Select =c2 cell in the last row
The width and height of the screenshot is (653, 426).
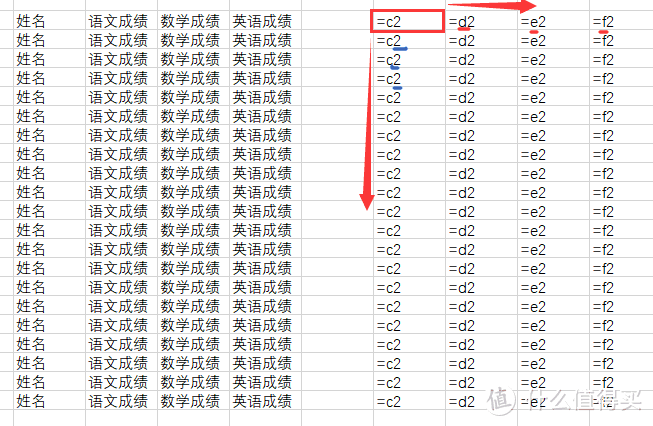click(409, 402)
